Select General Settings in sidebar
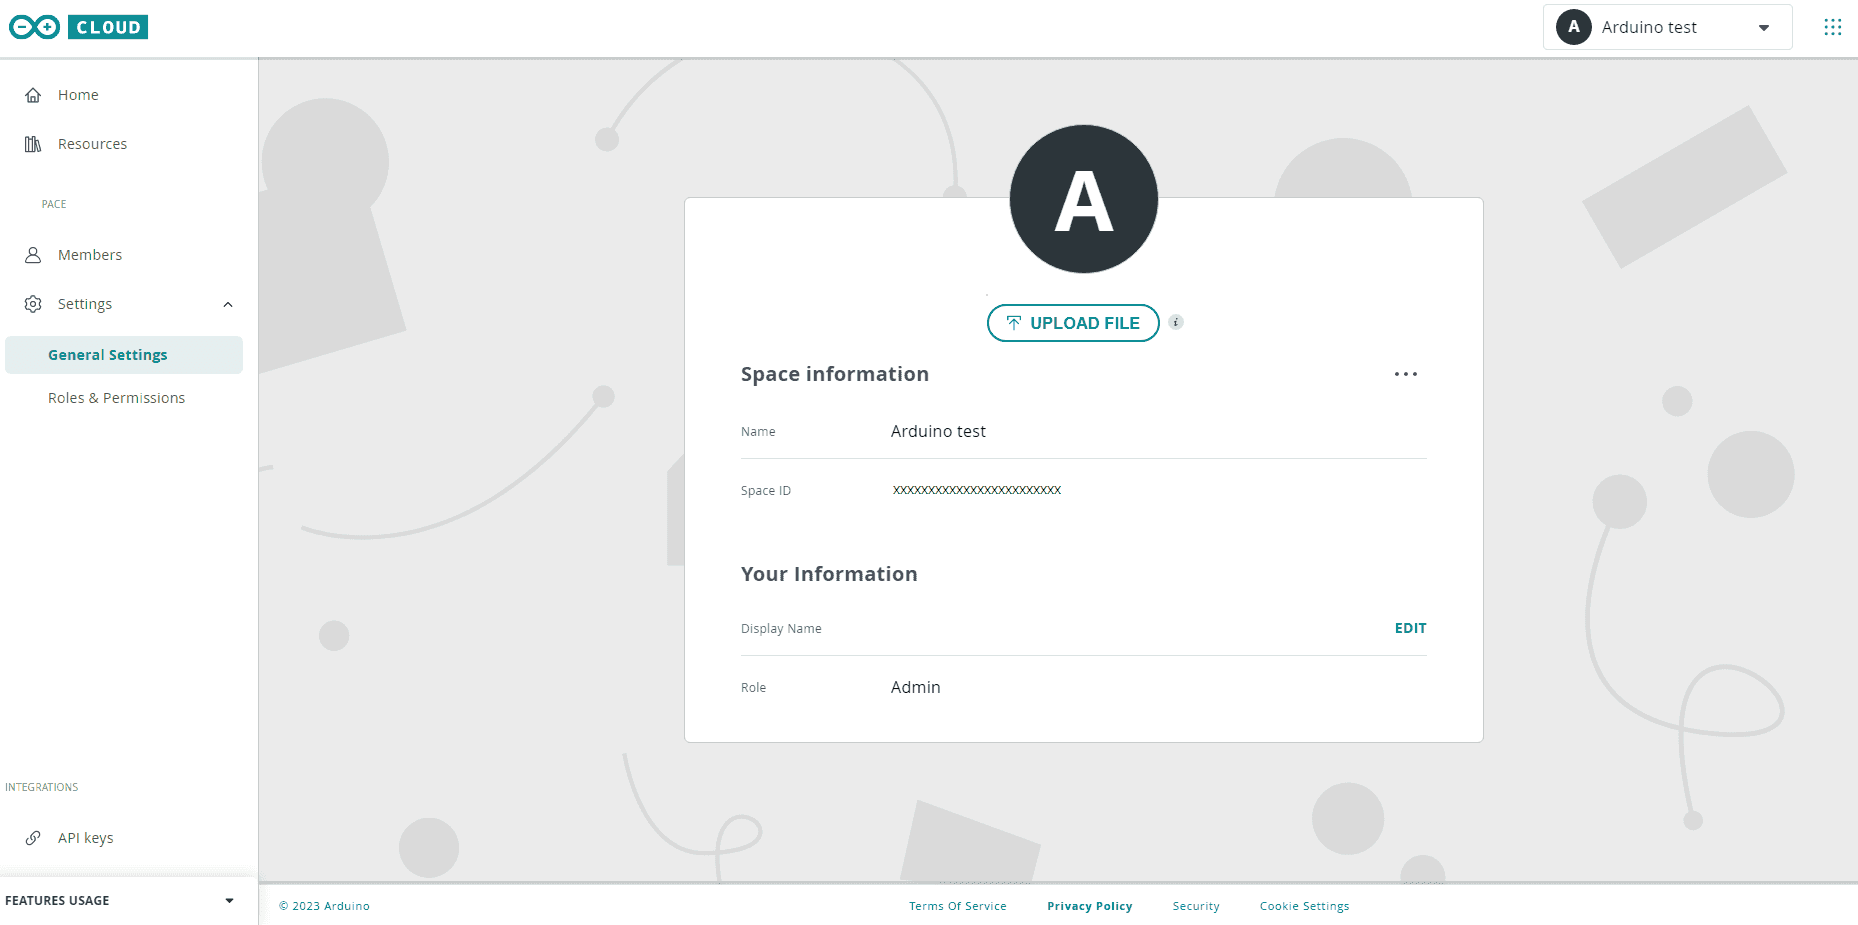The width and height of the screenshot is (1858, 925). [x=108, y=355]
